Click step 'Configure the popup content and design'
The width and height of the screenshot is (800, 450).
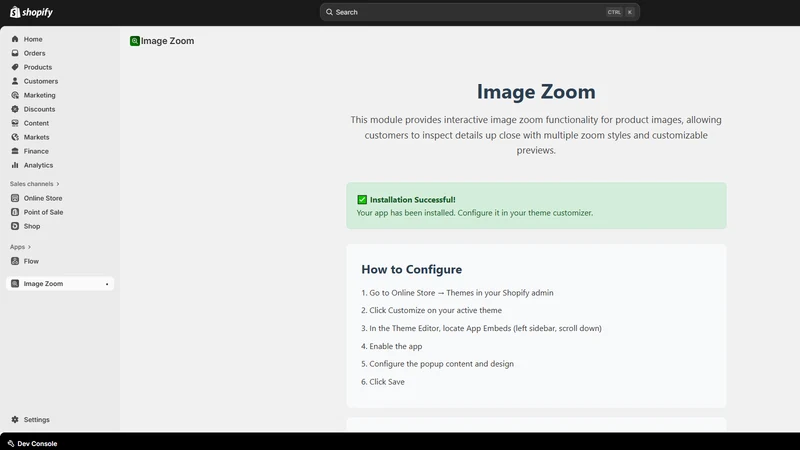point(437,364)
